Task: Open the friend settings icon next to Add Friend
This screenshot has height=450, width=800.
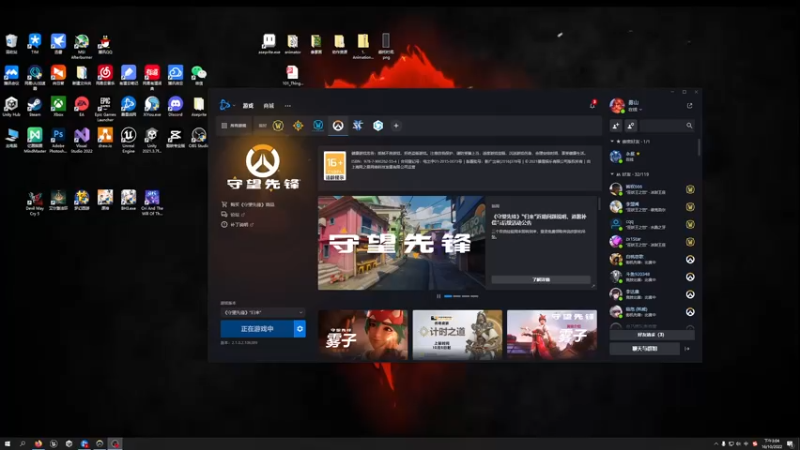Action: pos(631,126)
